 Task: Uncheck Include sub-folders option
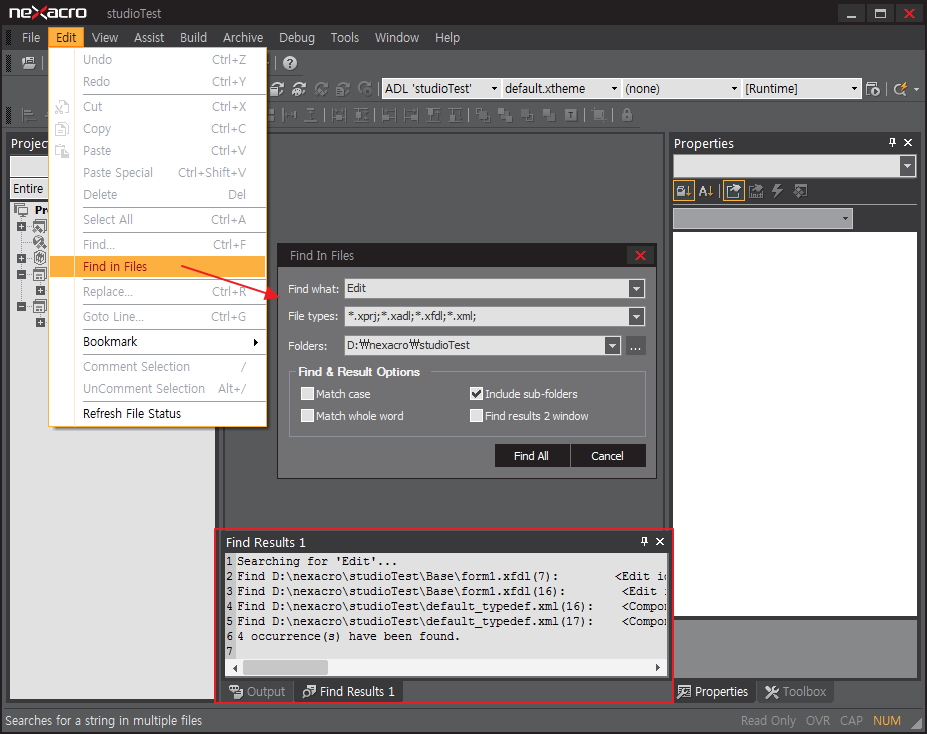pyautogui.click(x=477, y=394)
